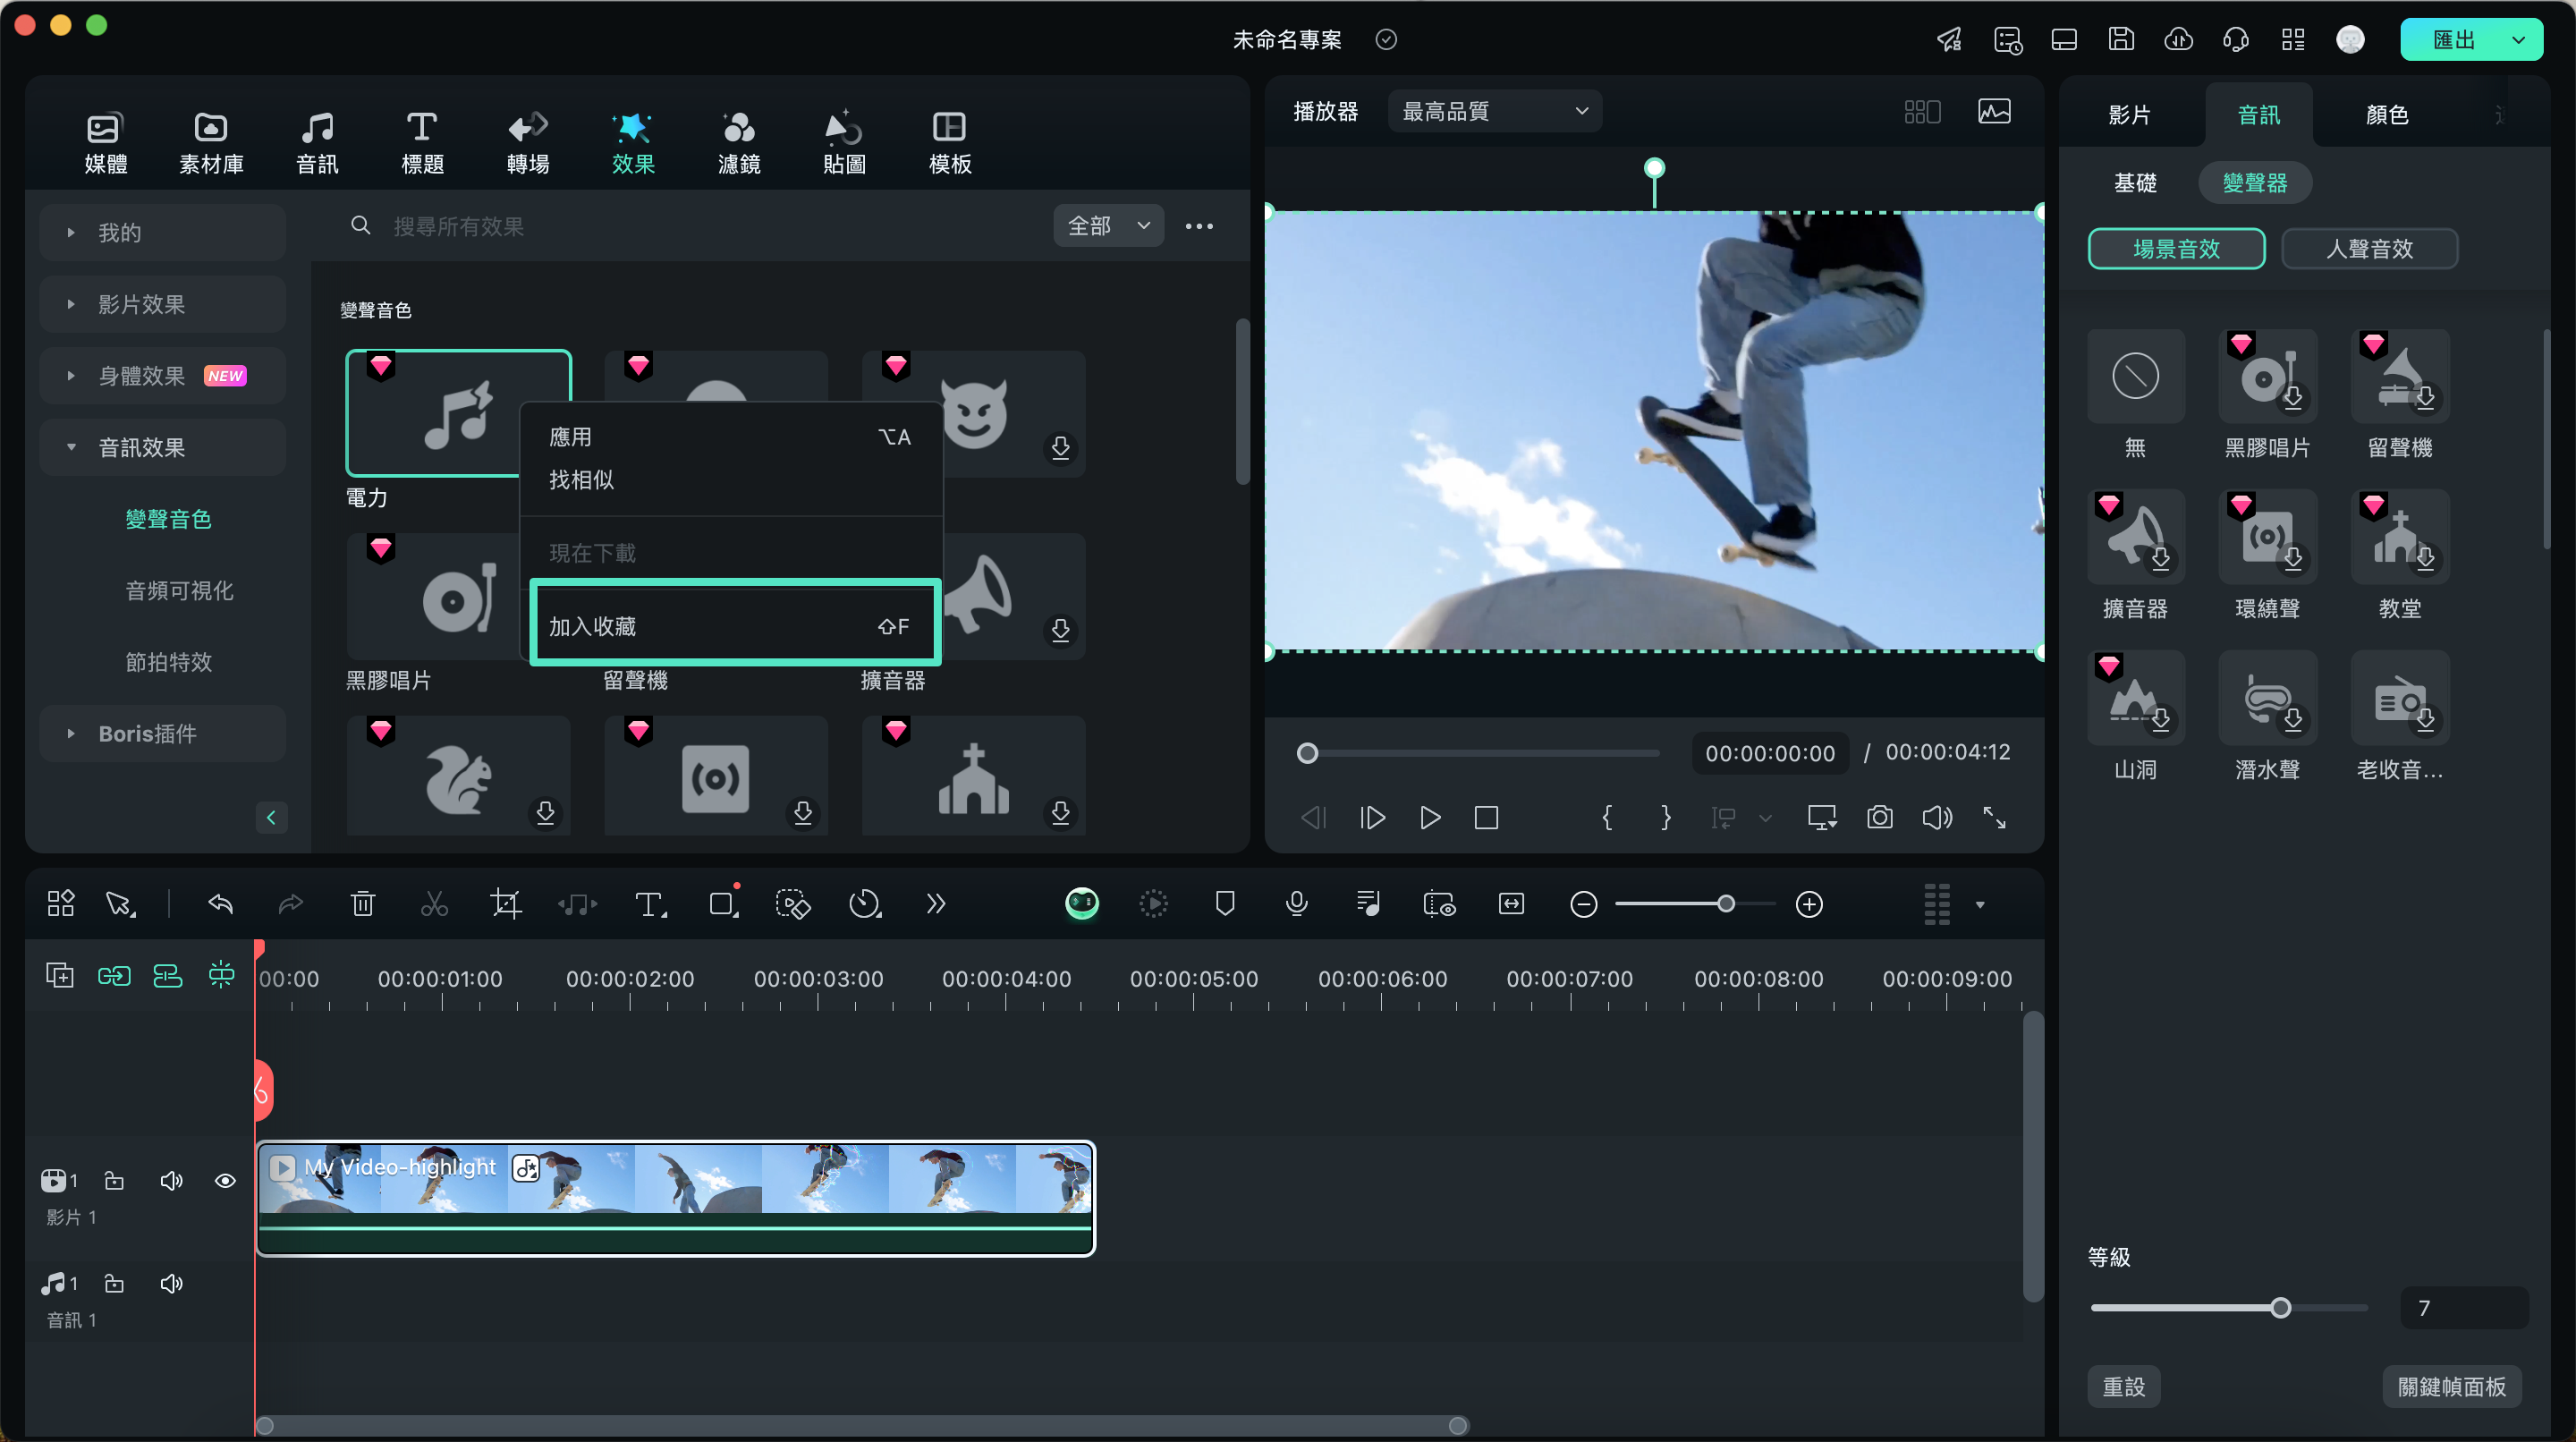Expand the 影片效果 category
The height and width of the screenshot is (1442, 2576).
tap(163, 304)
